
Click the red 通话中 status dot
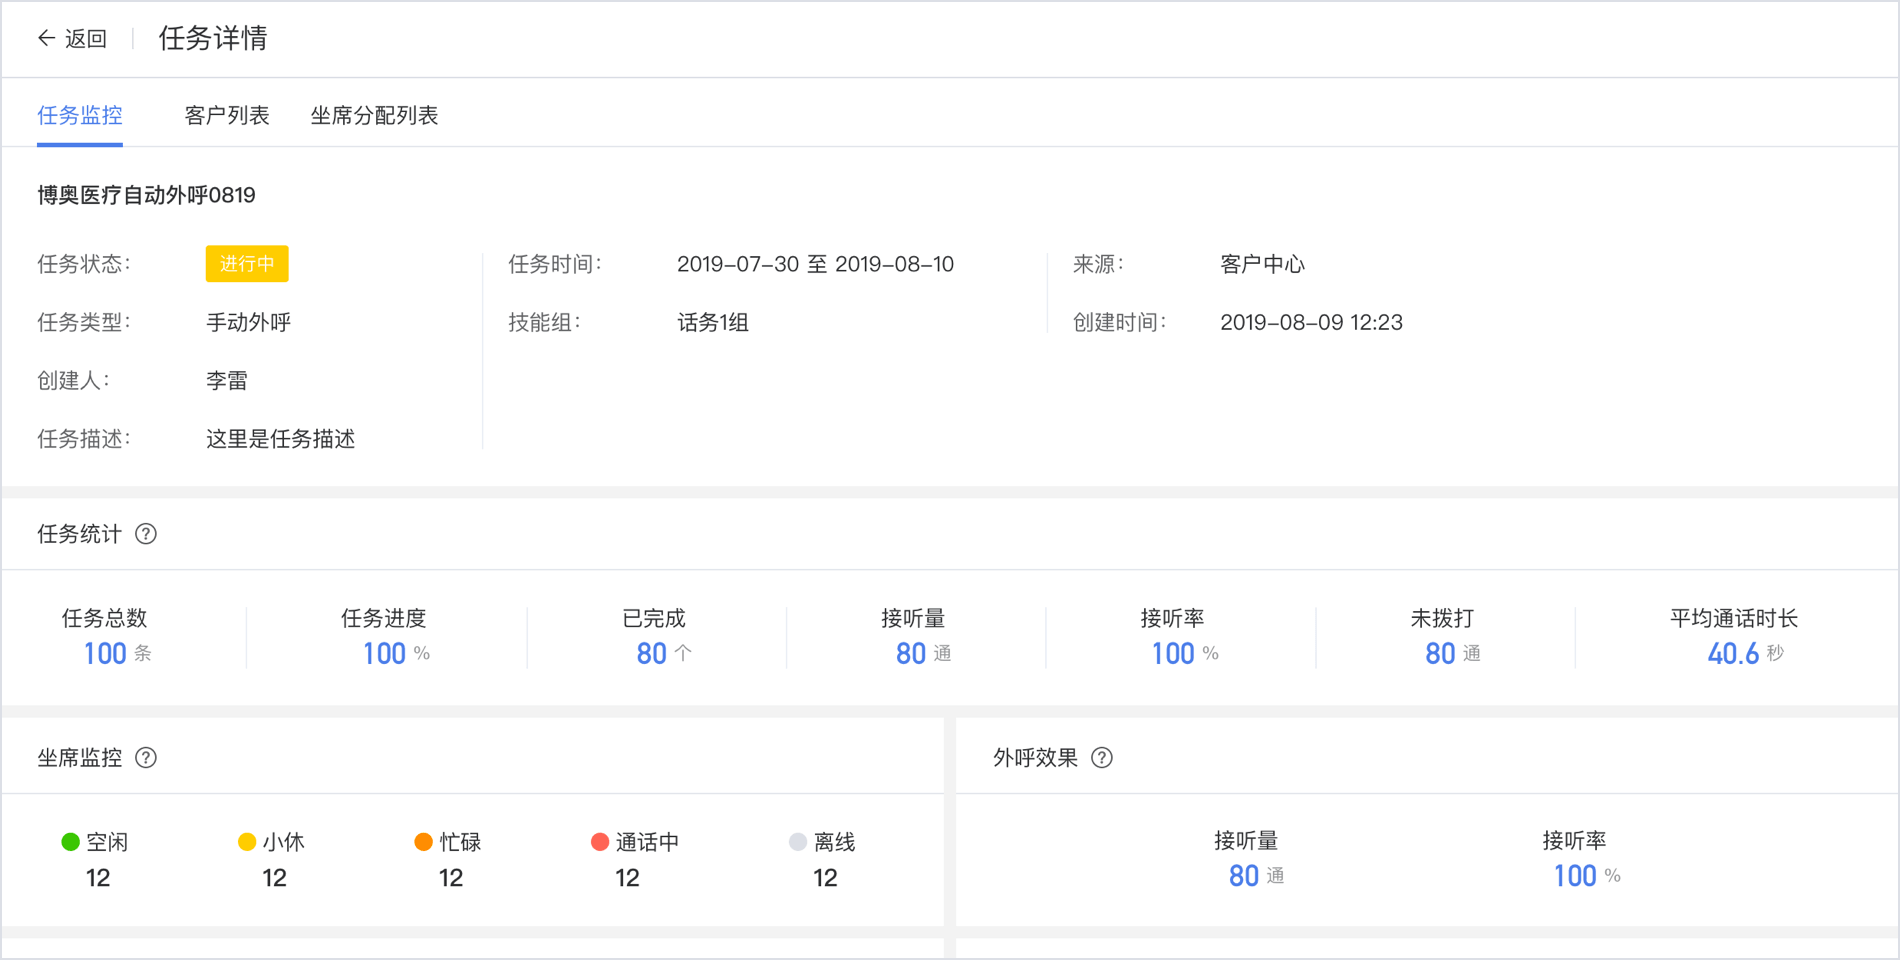pos(600,842)
